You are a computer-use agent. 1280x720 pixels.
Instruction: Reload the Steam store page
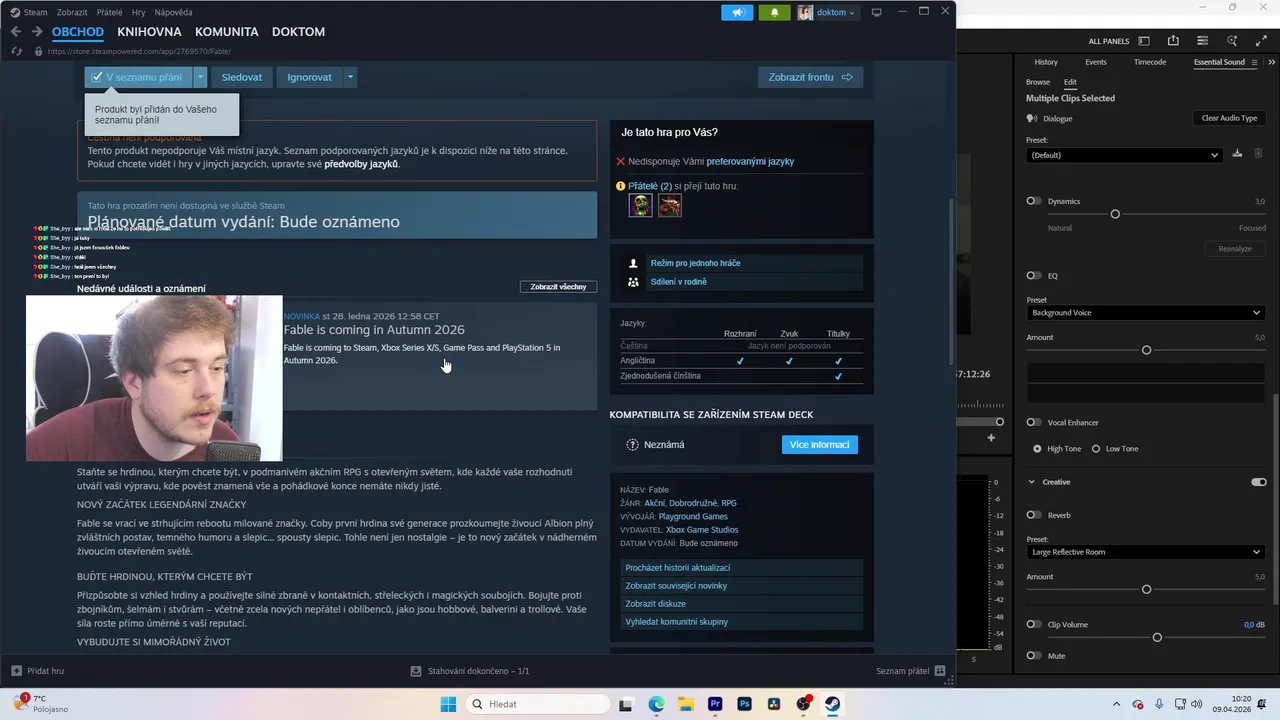point(17,51)
